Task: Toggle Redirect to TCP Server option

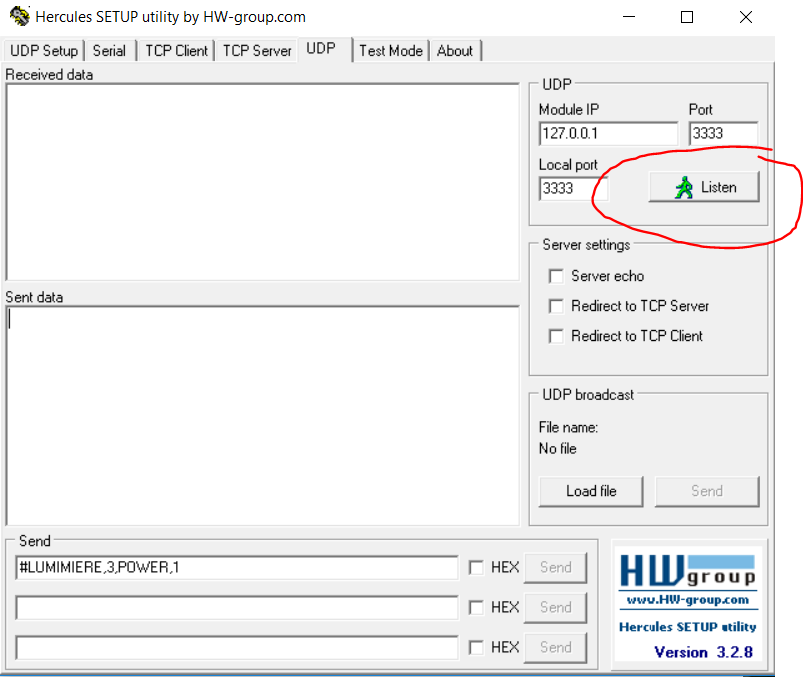Action: coord(556,306)
